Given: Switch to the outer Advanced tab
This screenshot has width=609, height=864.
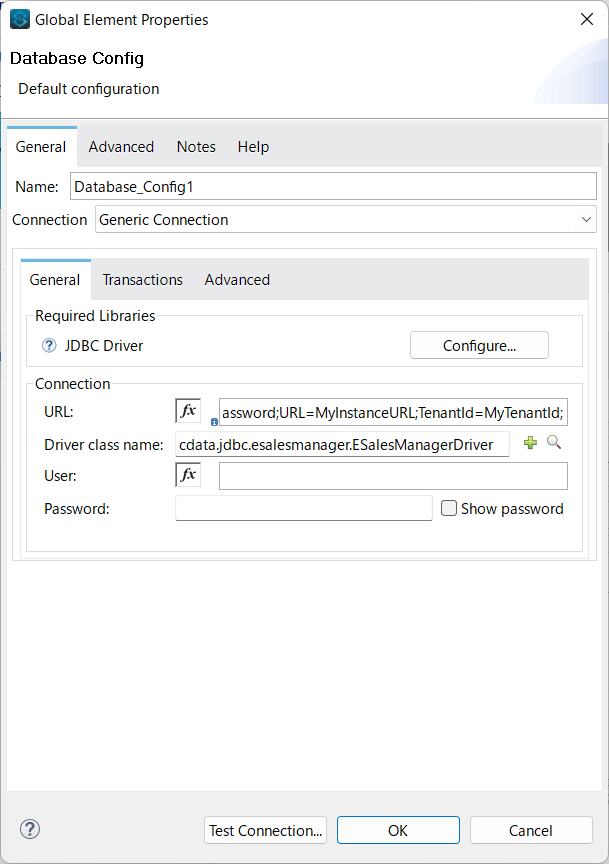Looking at the screenshot, I should 121,147.
